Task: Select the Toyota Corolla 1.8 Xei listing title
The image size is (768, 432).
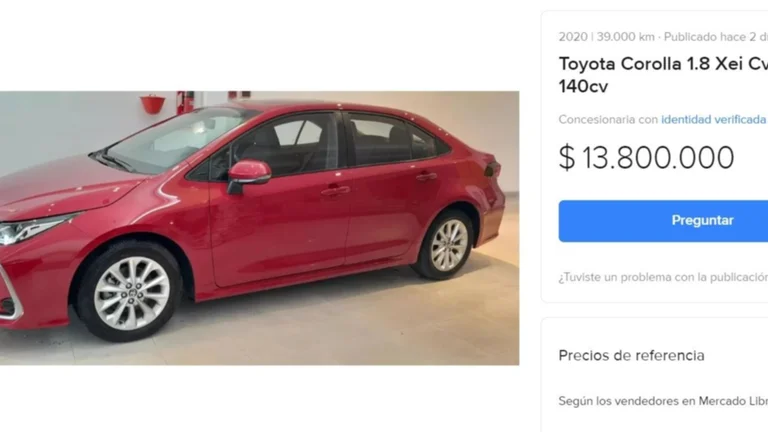Action: coord(663,75)
